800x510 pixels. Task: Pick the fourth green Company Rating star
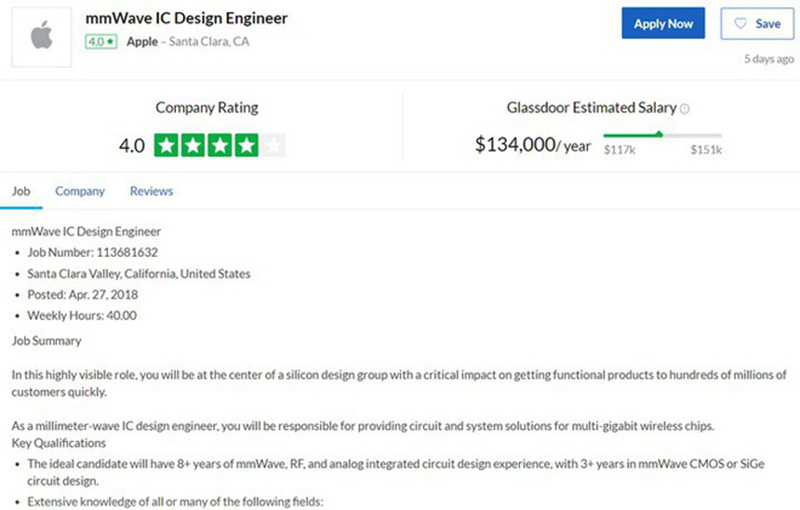[x=246, y=145]
